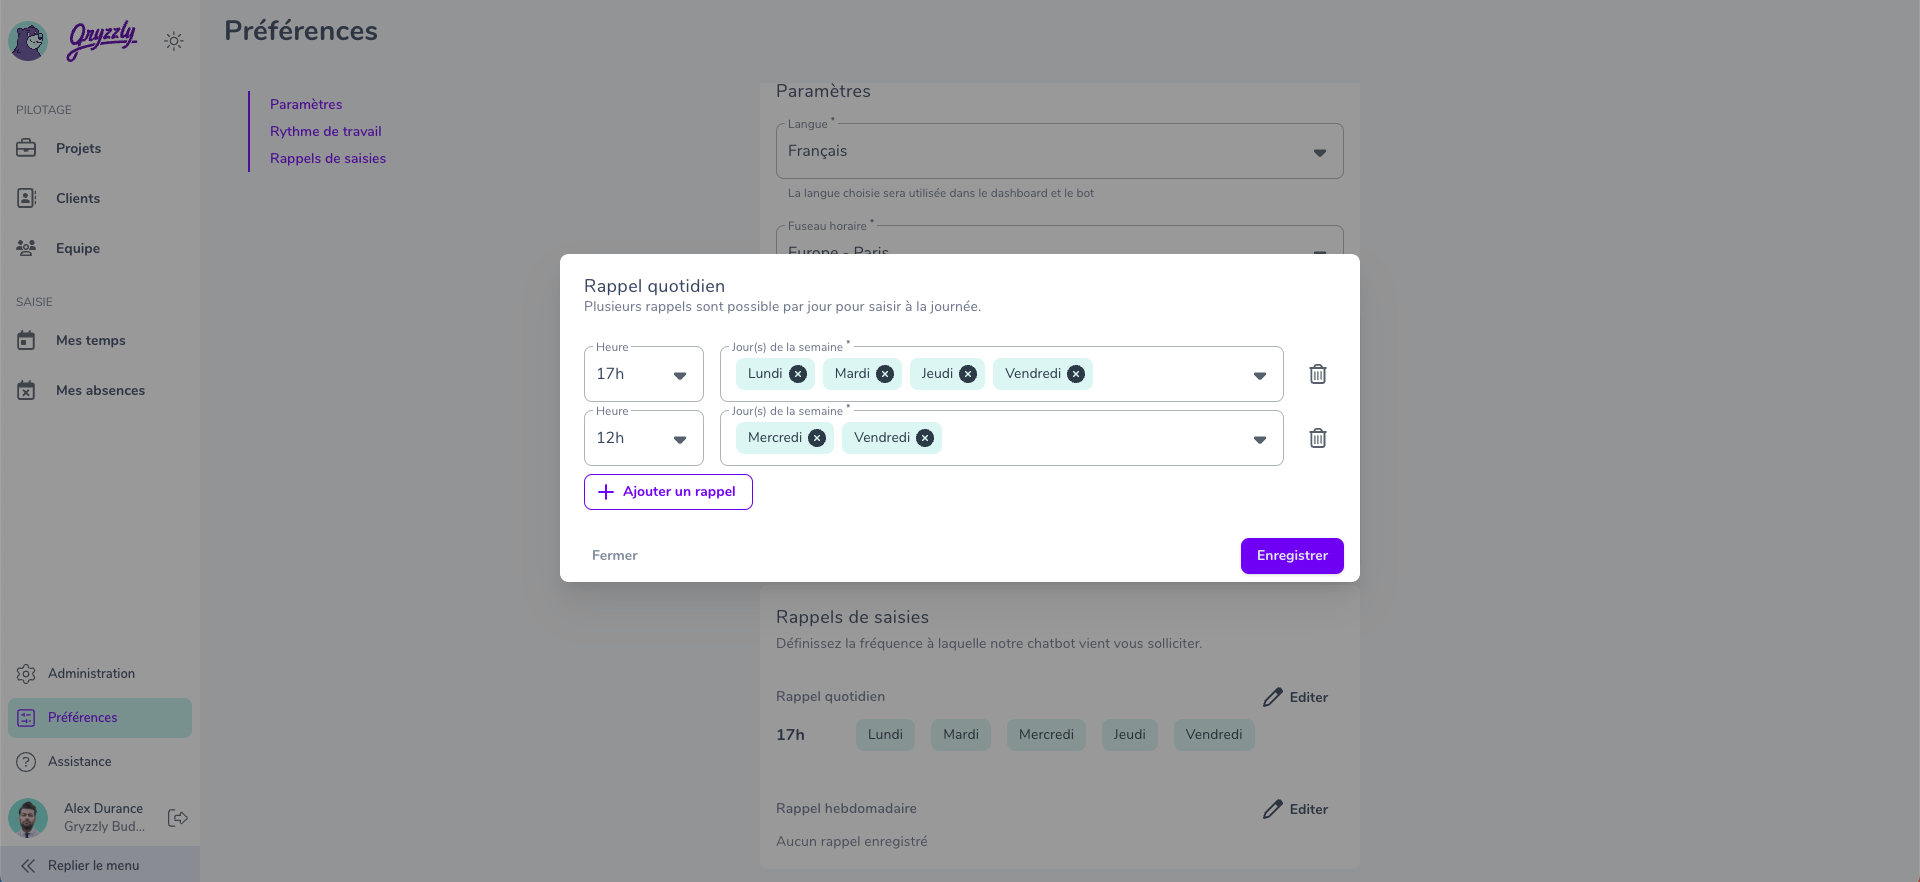Delete the 17h reminder row

1318,374
